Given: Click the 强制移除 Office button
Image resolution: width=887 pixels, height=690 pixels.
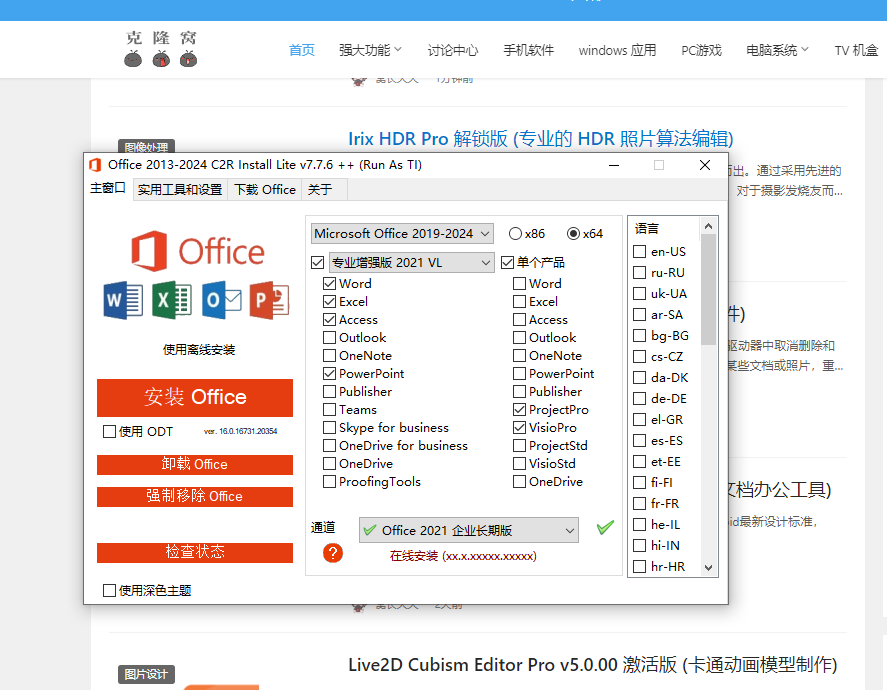Looking at the screenshot, I should coord(195,497).
